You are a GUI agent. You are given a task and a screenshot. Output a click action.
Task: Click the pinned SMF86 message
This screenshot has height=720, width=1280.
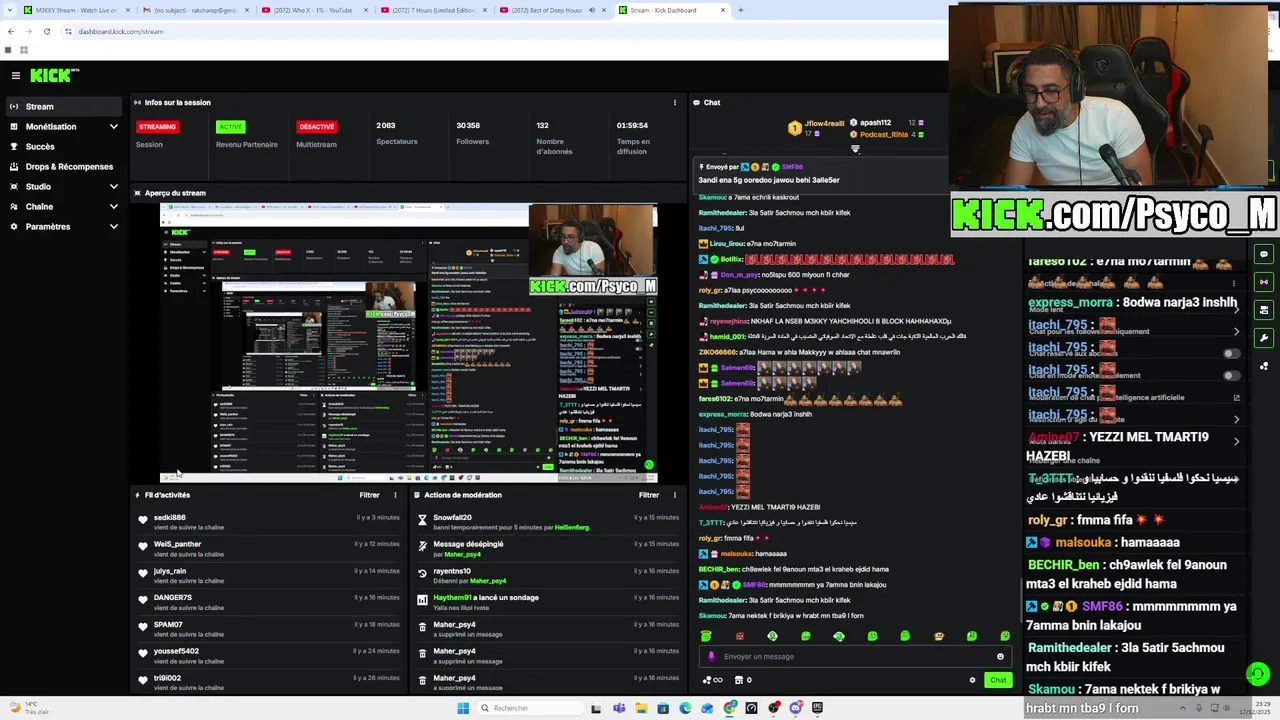(x=818, y=173)
